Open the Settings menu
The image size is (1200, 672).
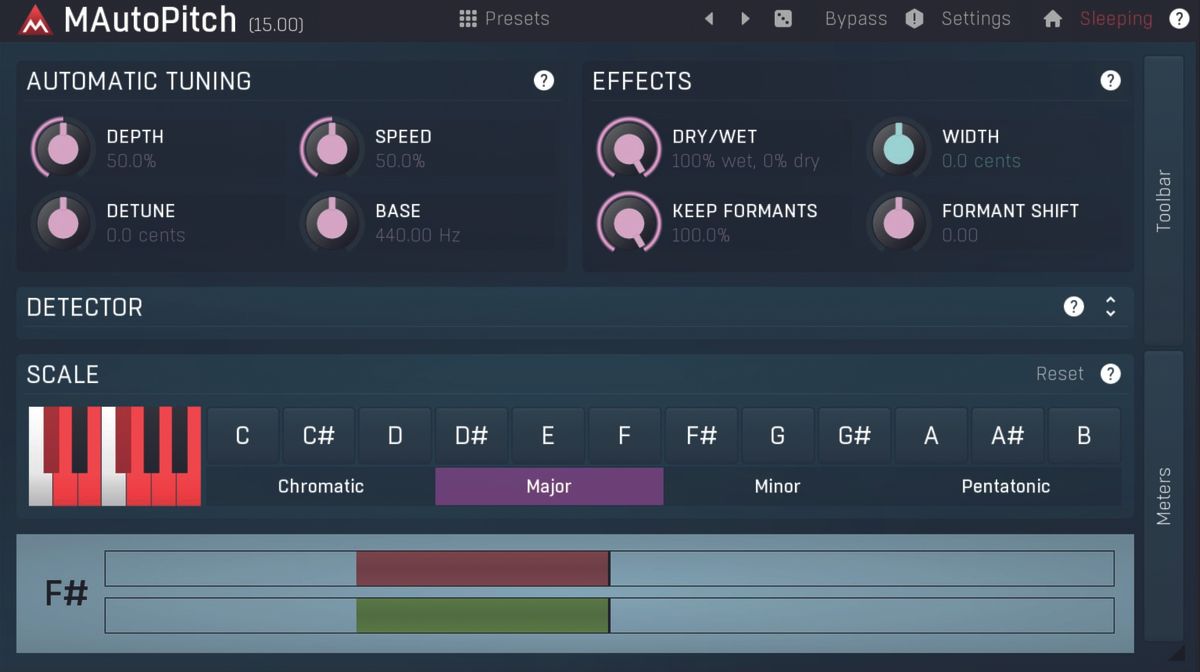point(975,18)
